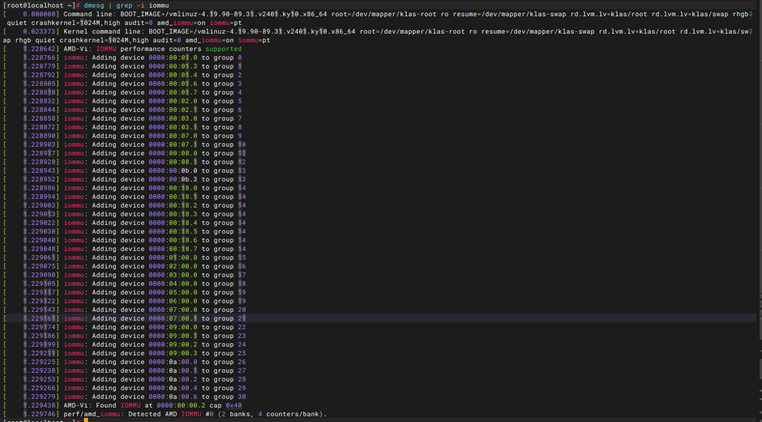This screenshot has height=422, width=762.
Task: Click "group 18" text
Action: coord(230,284)
